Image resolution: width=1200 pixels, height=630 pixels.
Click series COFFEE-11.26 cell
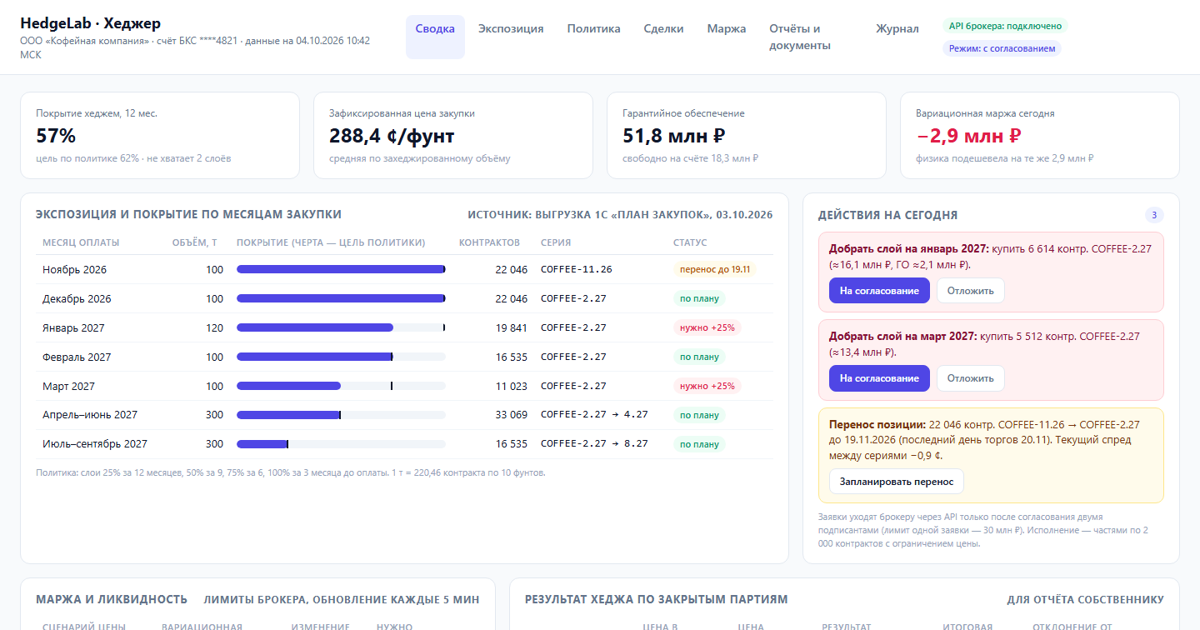(576, 270)
